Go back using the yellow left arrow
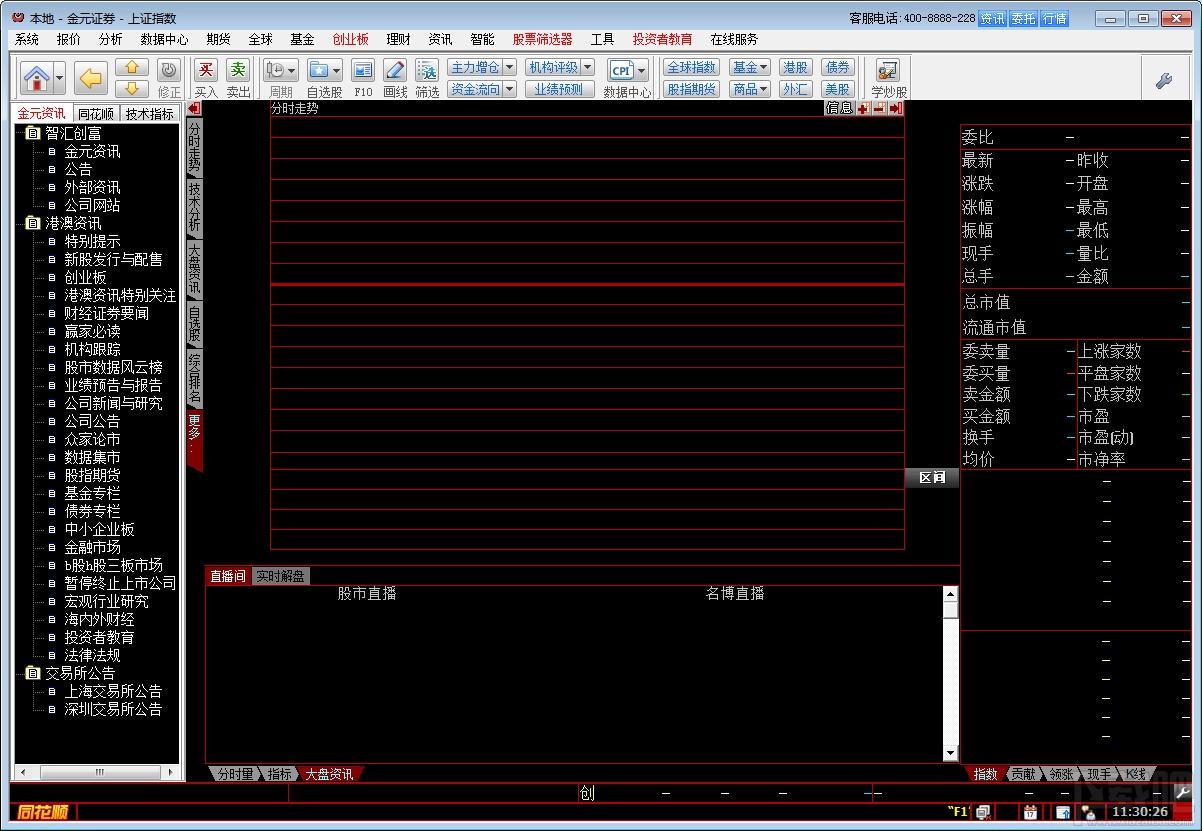The height and width of the screenshot is (831, 1202). coord(91,77)
